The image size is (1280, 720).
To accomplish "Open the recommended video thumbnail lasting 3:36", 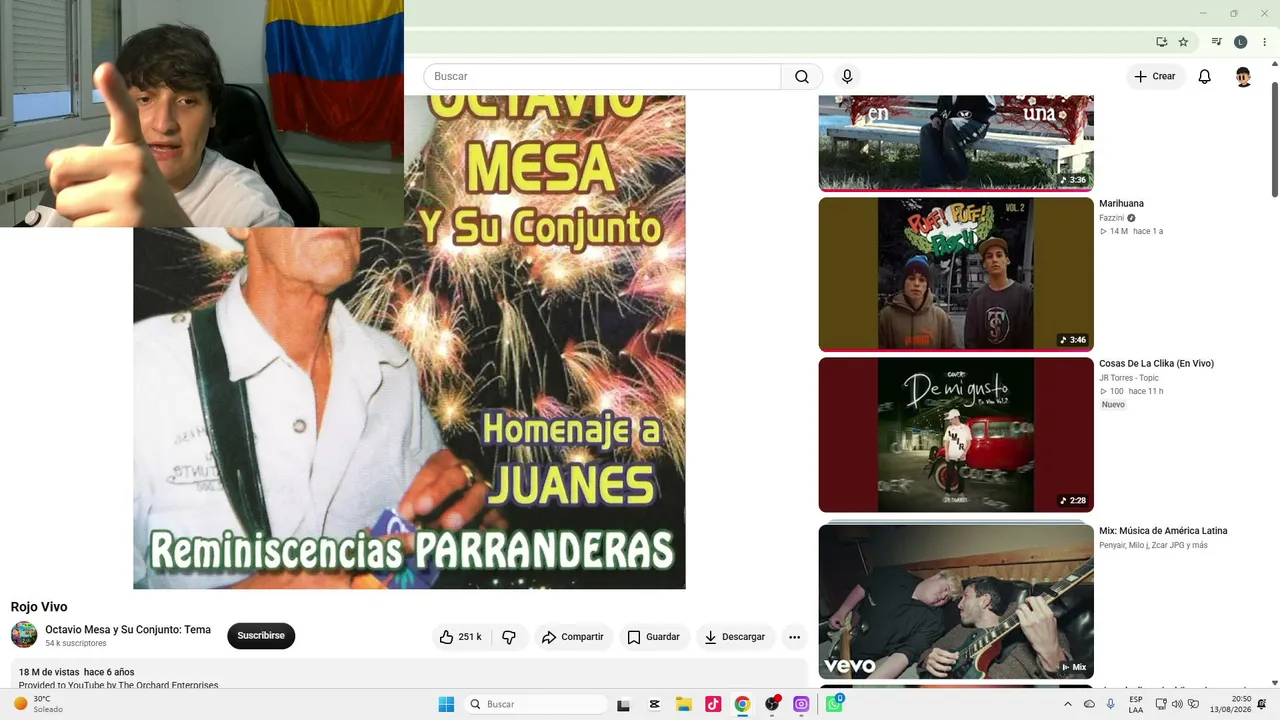I will pos(956,143).
